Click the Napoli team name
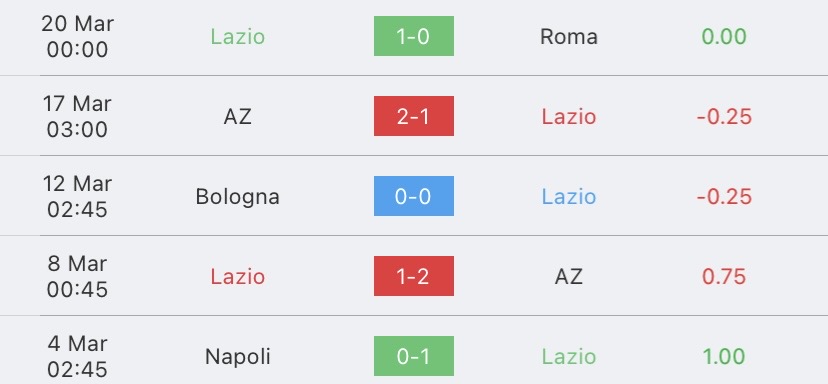 point(238,357)
